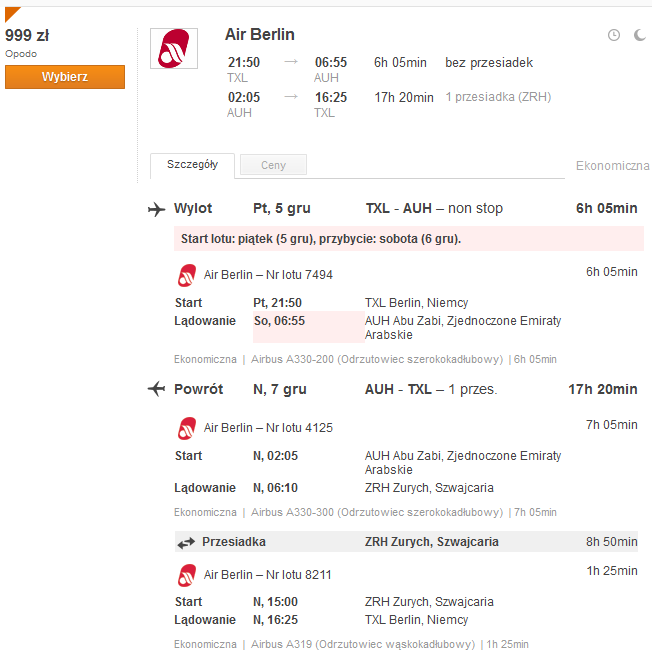Click the highlighted So, 06:55 landing time
The width and height of the screenshot is (652, 660).
point(279,321)
